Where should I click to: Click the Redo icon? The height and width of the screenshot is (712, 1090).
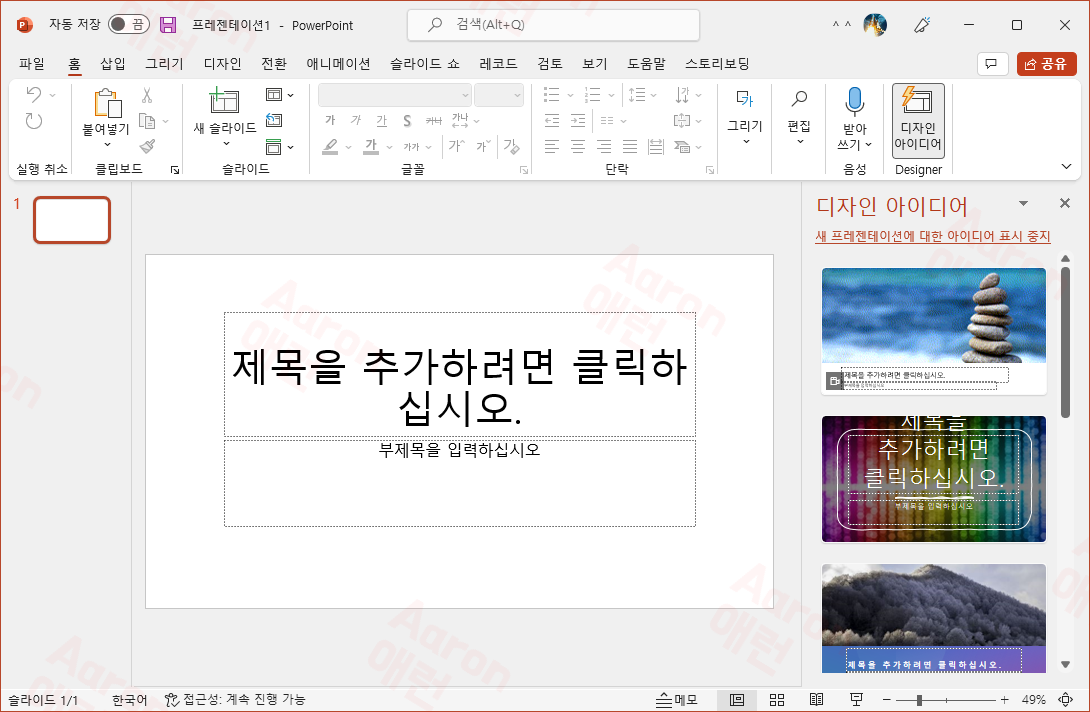33,121
